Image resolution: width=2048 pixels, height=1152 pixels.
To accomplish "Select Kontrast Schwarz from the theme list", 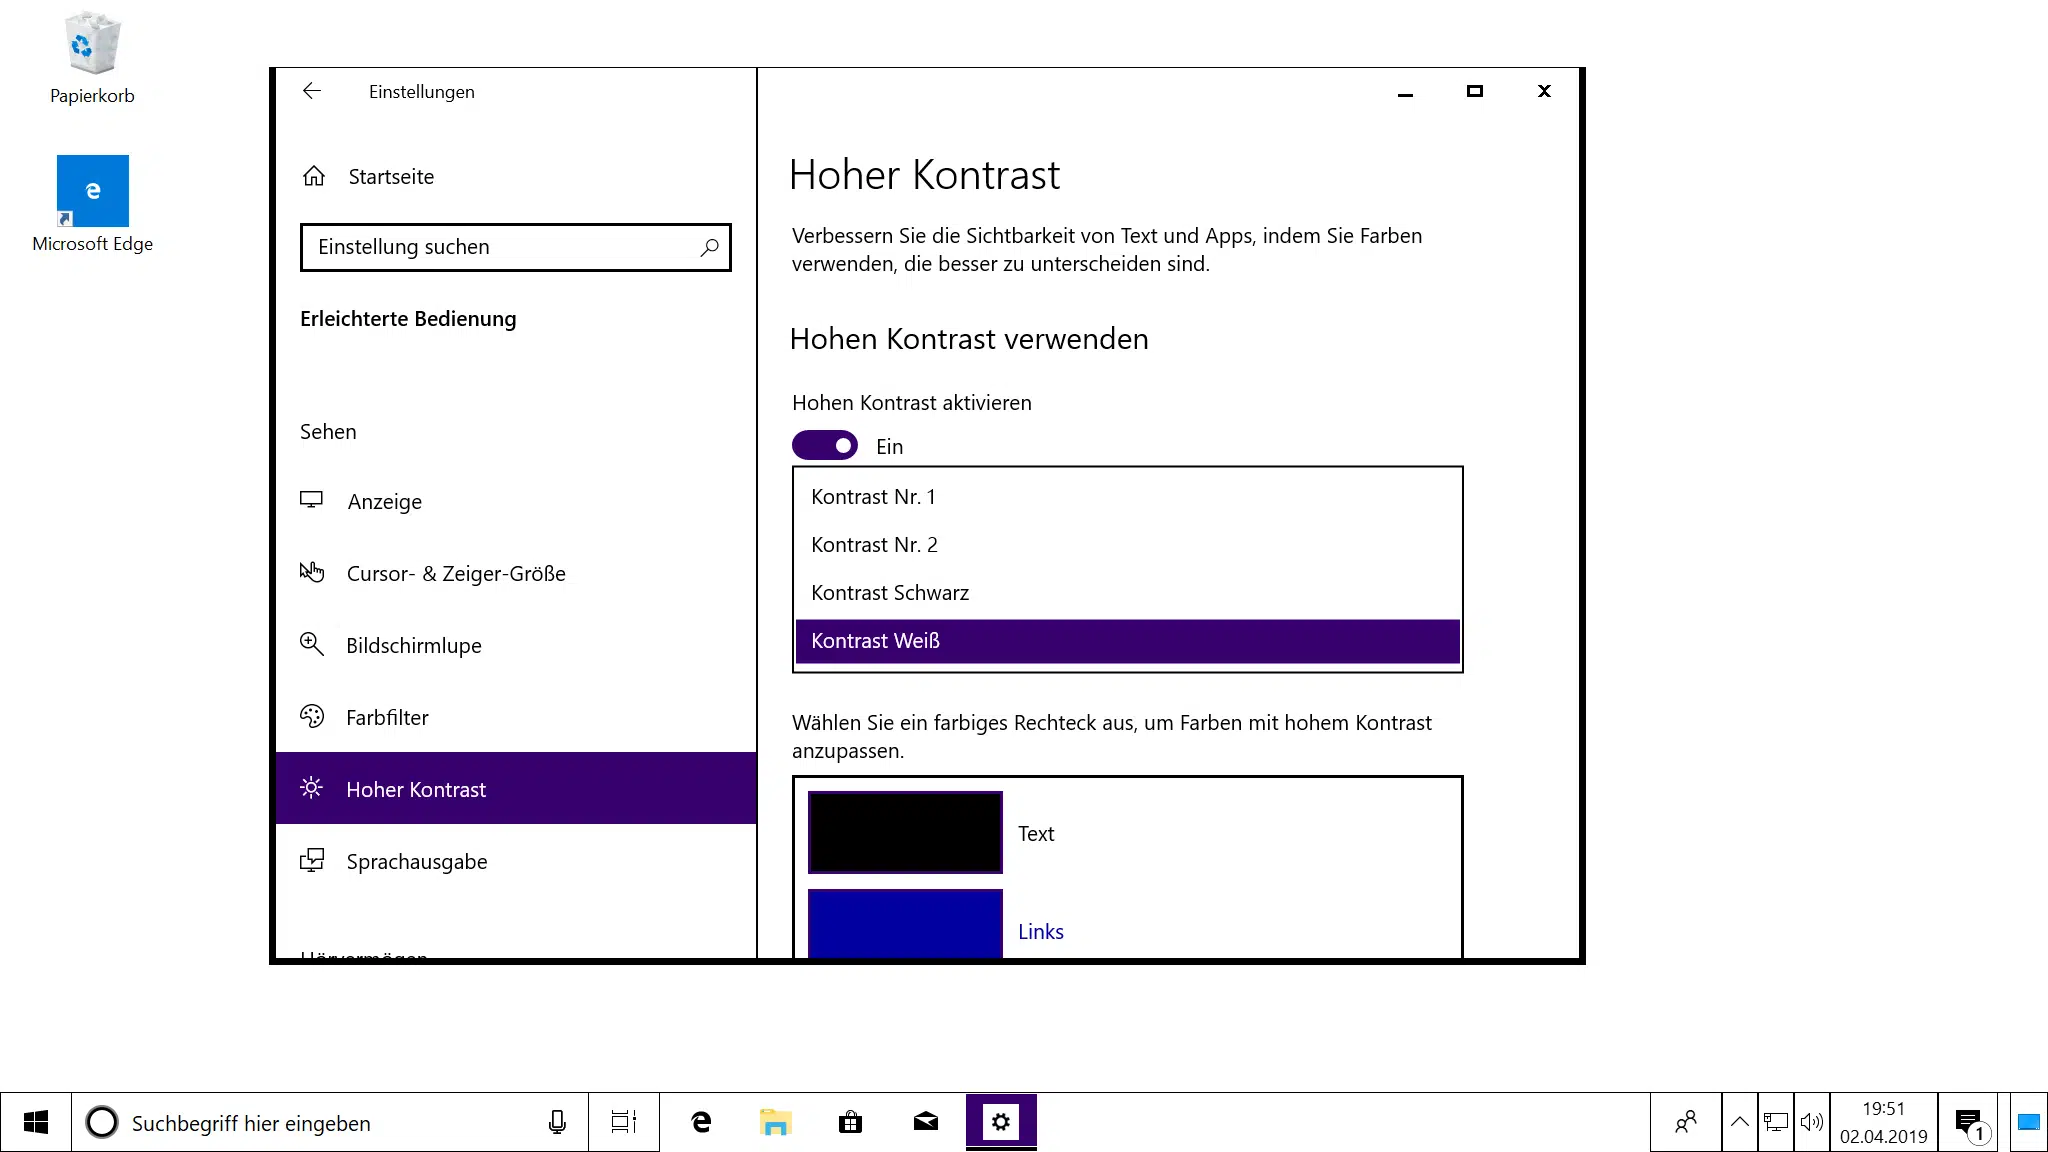I will pyautogui.click(x=889, y=592).
